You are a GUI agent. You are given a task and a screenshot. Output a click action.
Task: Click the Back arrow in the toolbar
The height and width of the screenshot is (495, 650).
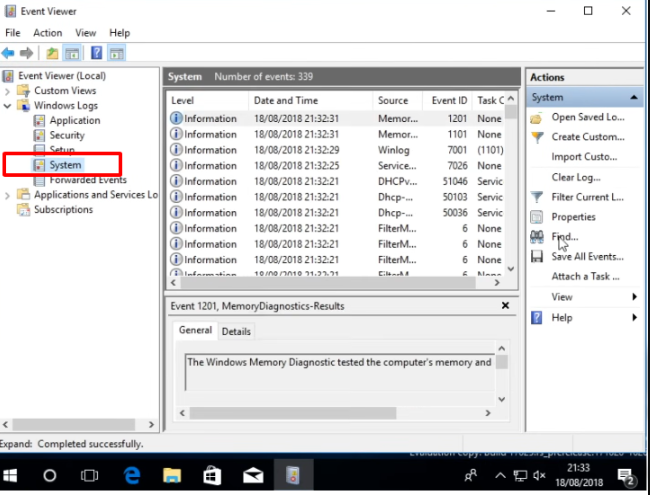(x=8, y=53)
